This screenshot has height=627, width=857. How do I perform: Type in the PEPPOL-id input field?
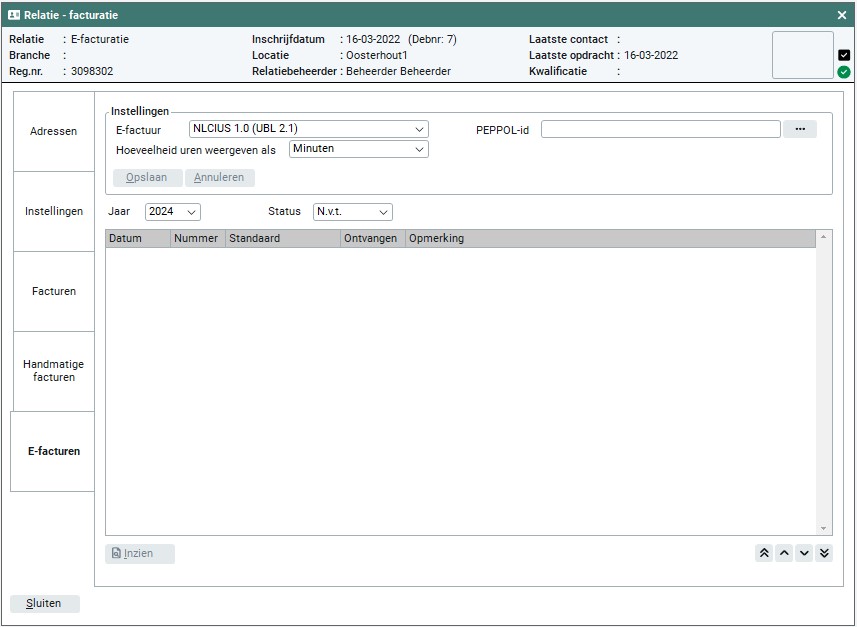(x=660, y=129)
